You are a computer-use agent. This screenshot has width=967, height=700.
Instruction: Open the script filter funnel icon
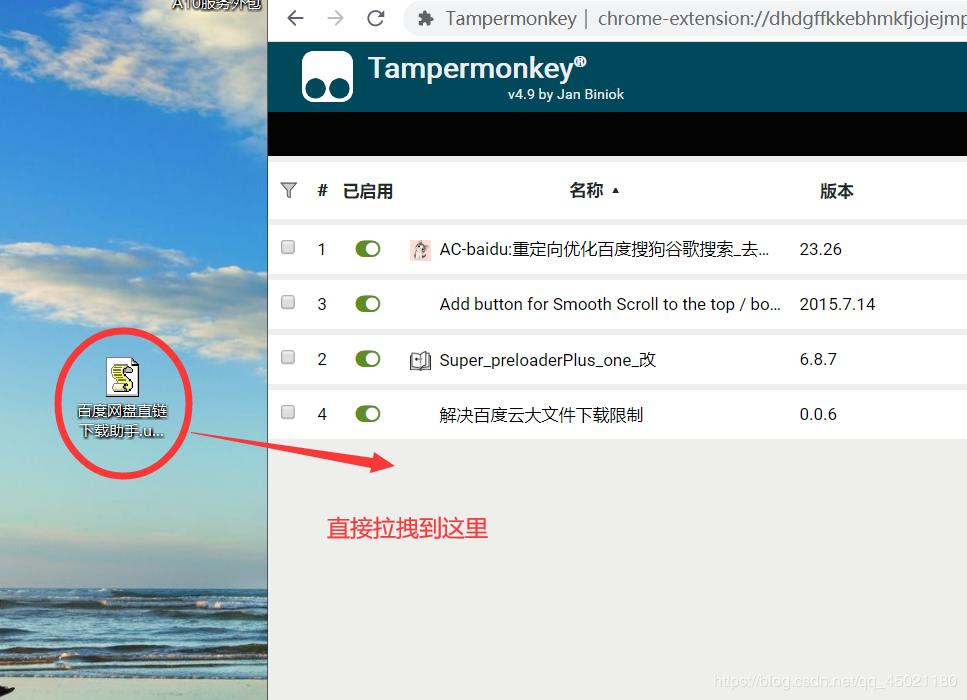click(x=289, y=191)
